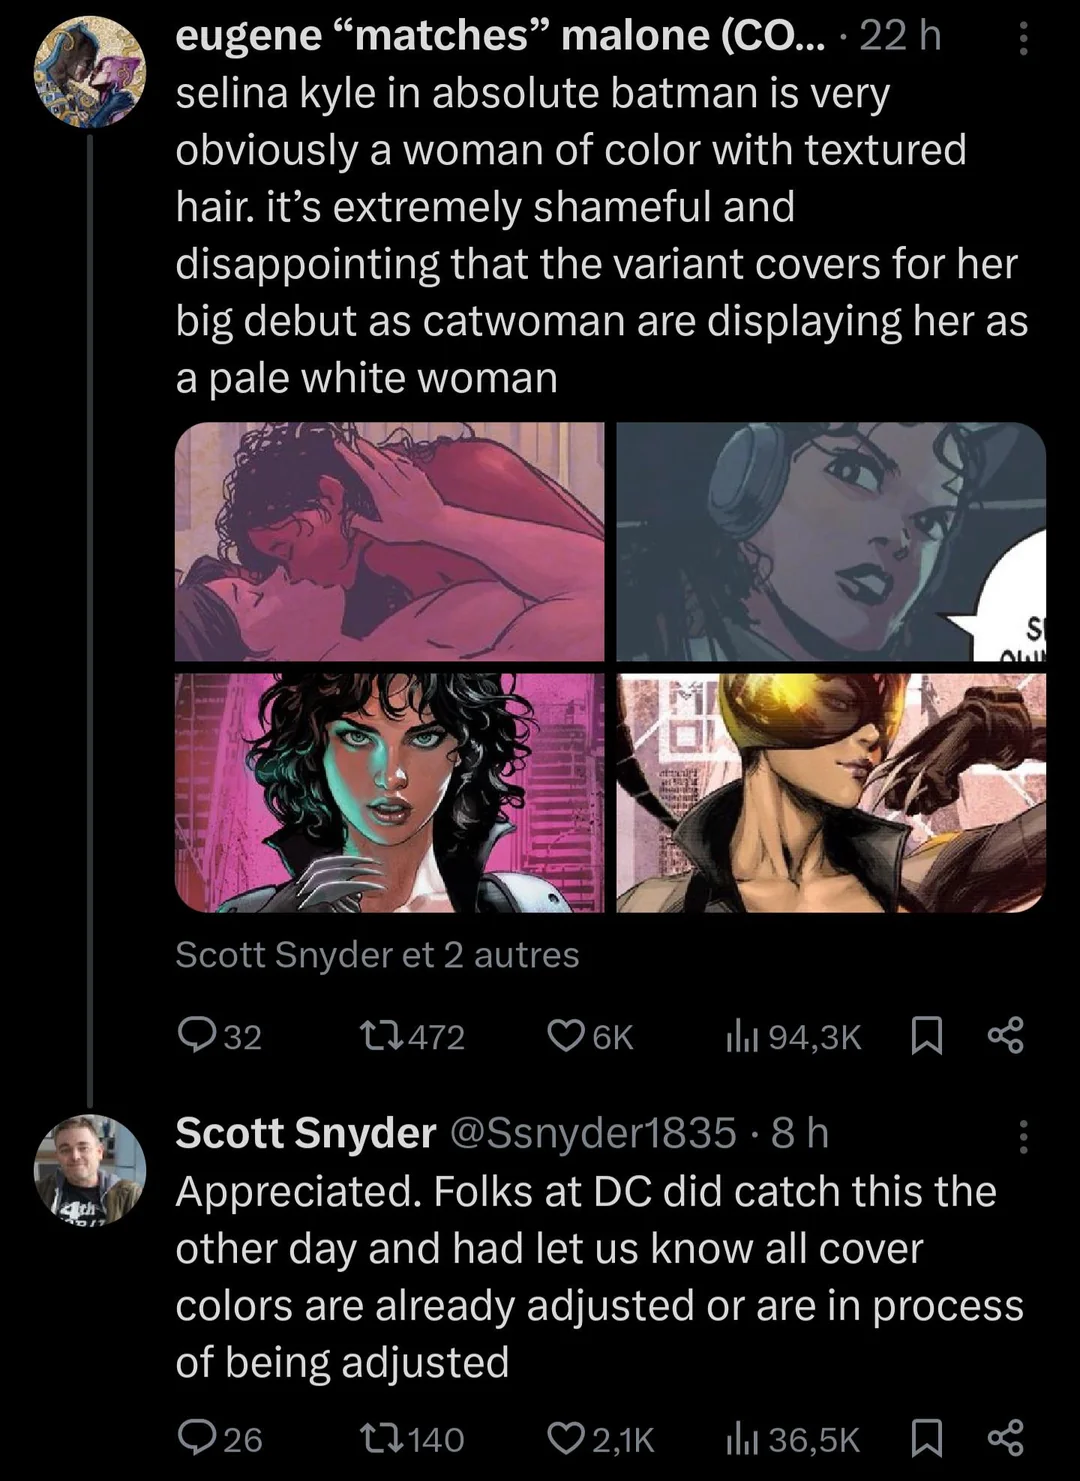Open tagged accounts 'Scott Snyder et 2 autres'
Viewport: 1080px width, 1481px height.
tap(377, 955)
